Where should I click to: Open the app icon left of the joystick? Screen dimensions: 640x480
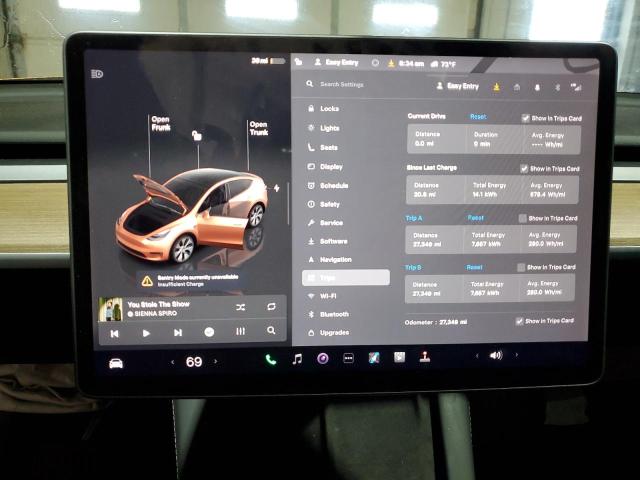[400, 357]
